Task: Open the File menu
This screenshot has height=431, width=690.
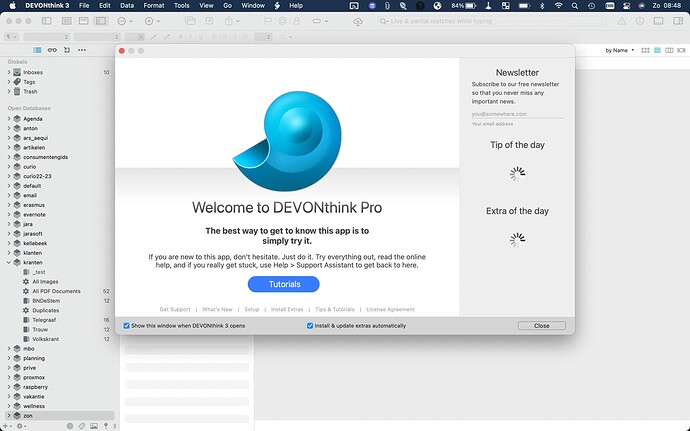Action: point(84,6)
